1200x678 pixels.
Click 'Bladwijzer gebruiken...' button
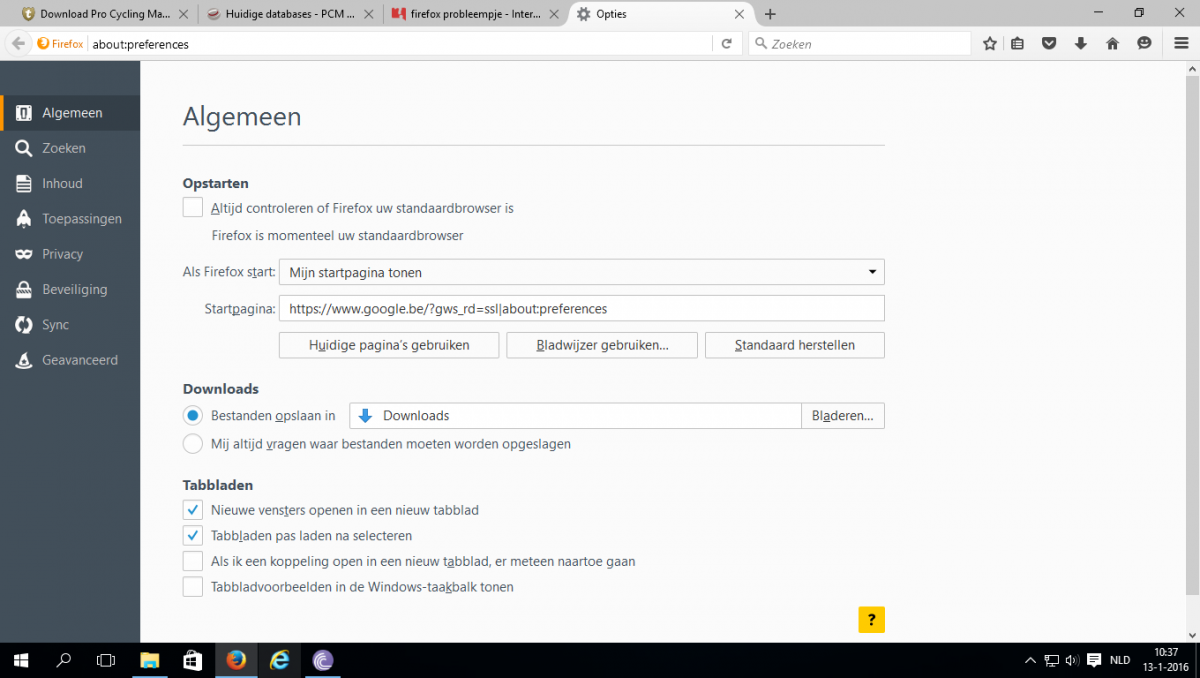(602, 345)
